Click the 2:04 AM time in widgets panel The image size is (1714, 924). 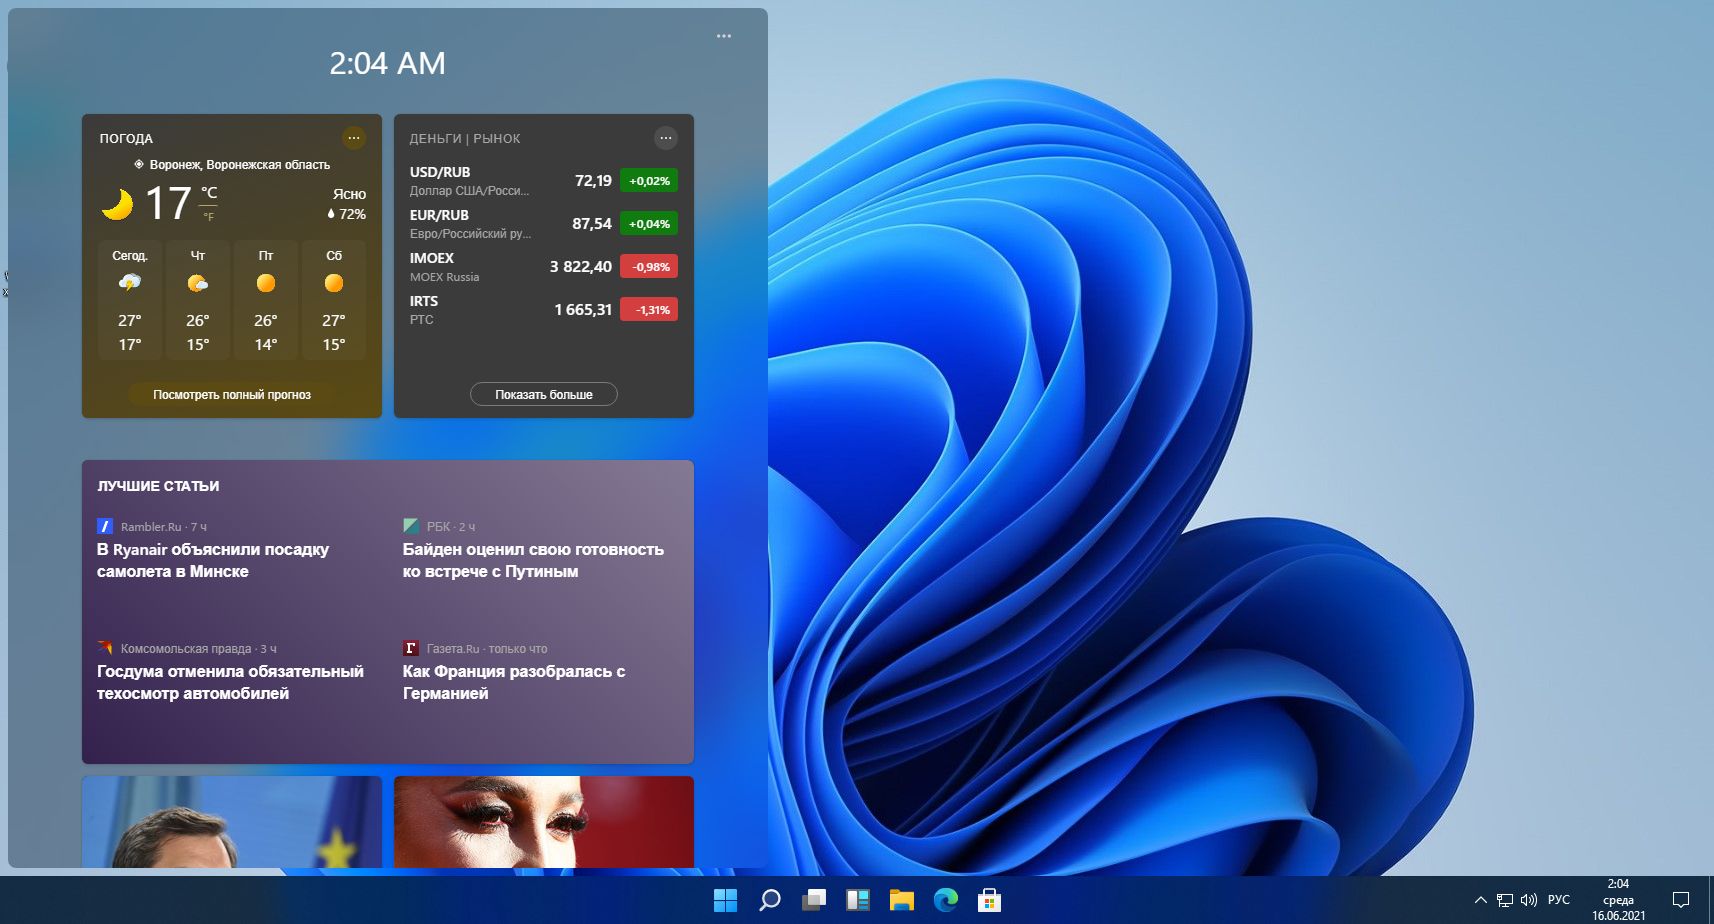[x=388, y=63]
